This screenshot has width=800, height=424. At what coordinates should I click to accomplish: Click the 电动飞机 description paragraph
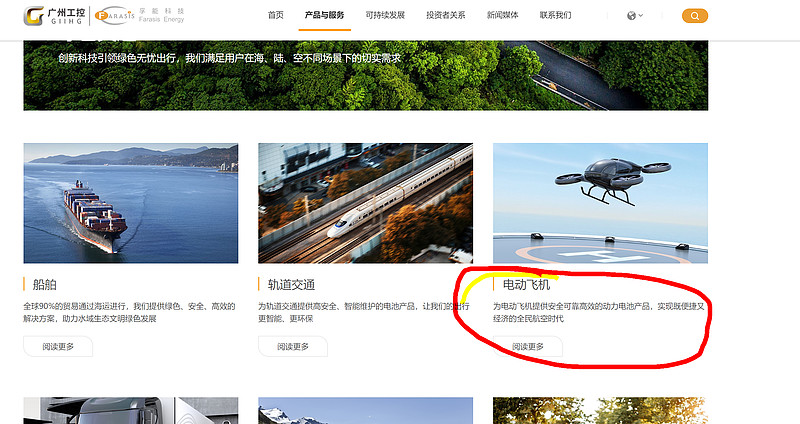pyautogui.click(x=599, y=312)
